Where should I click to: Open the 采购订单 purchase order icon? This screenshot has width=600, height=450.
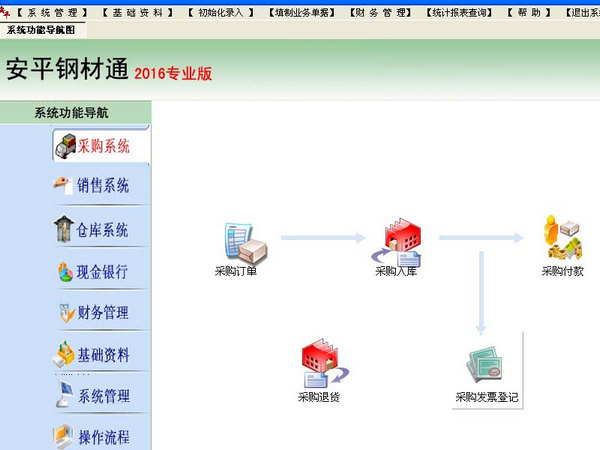coord(246,243)
